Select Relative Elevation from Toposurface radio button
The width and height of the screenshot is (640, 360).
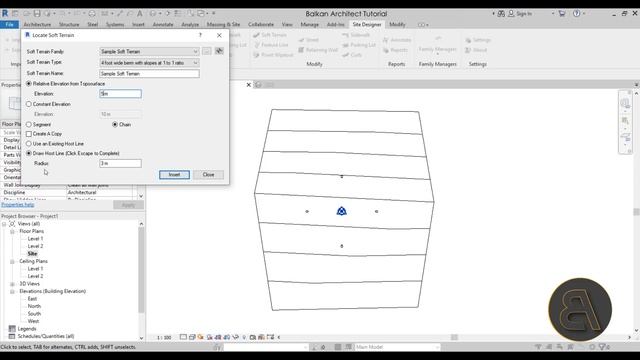[29, 83]
